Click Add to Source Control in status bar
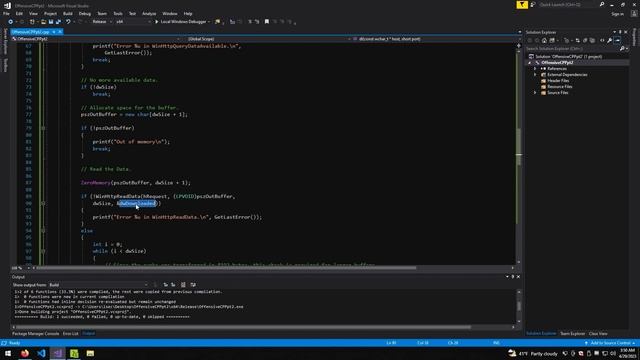Screen dimensions: 640x360 click(610, 343)
